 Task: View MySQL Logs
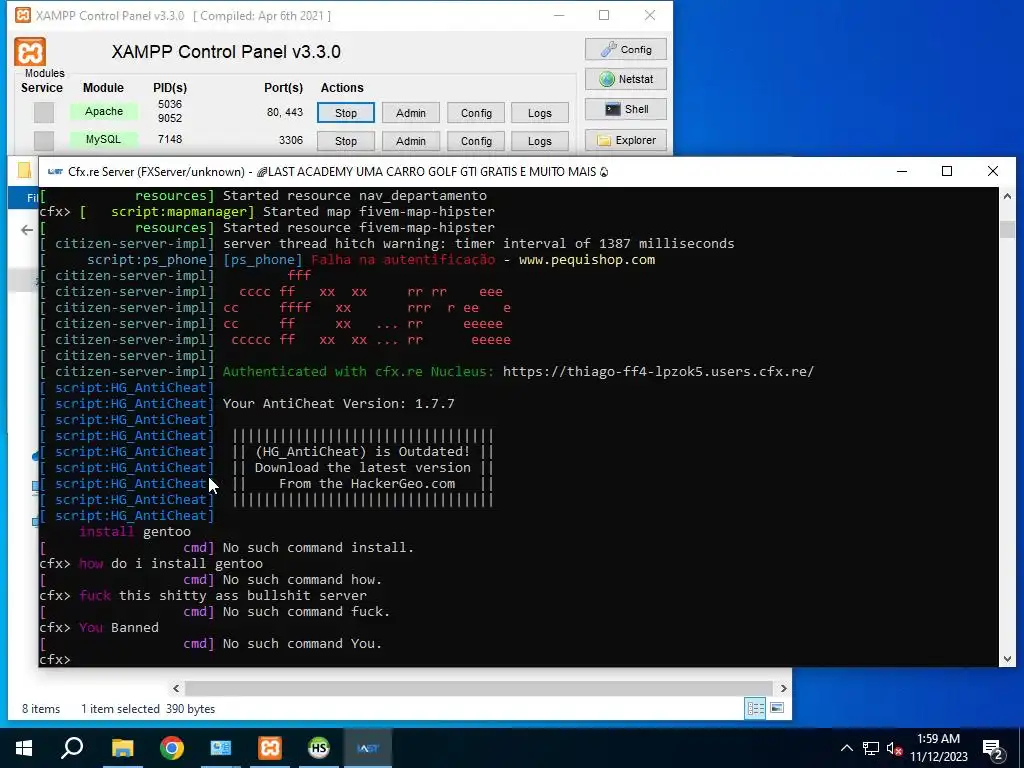[x=539, y=141]
